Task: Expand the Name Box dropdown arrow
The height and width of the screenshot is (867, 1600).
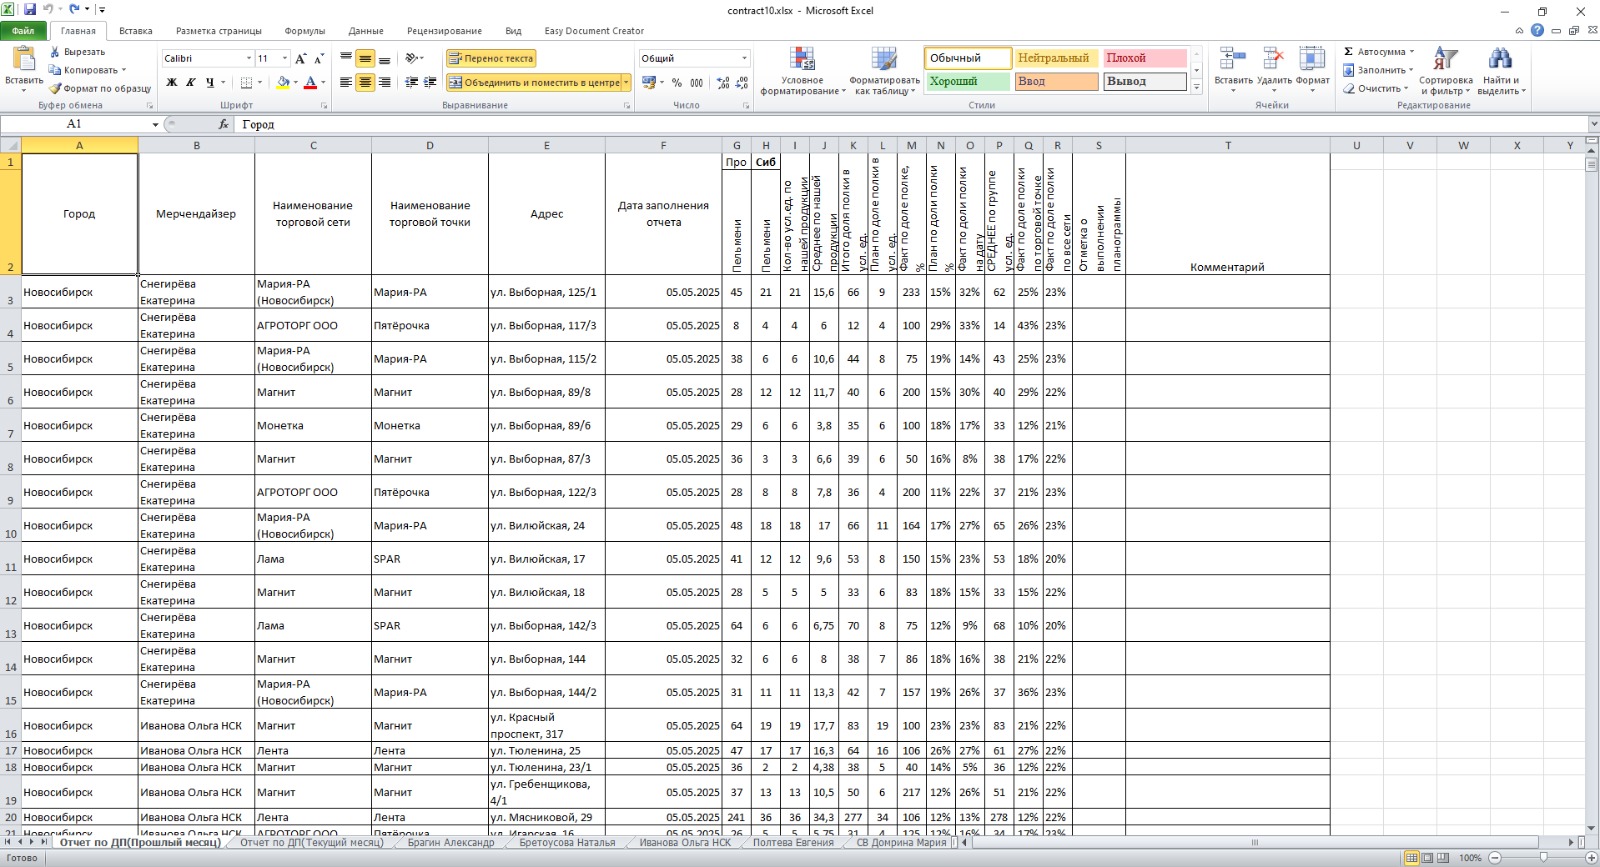Action: tap(155, 125)
